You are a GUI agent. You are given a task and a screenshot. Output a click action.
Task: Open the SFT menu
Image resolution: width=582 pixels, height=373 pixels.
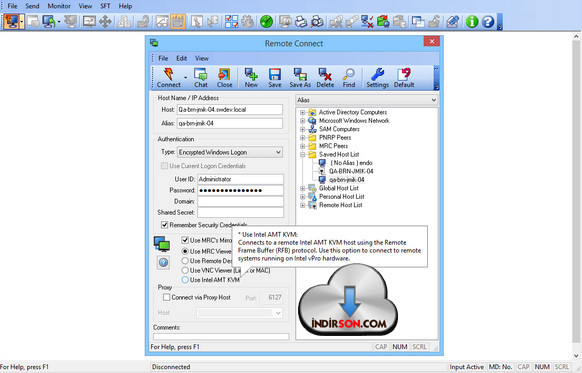pyautogui.click(x=105, y=6)
